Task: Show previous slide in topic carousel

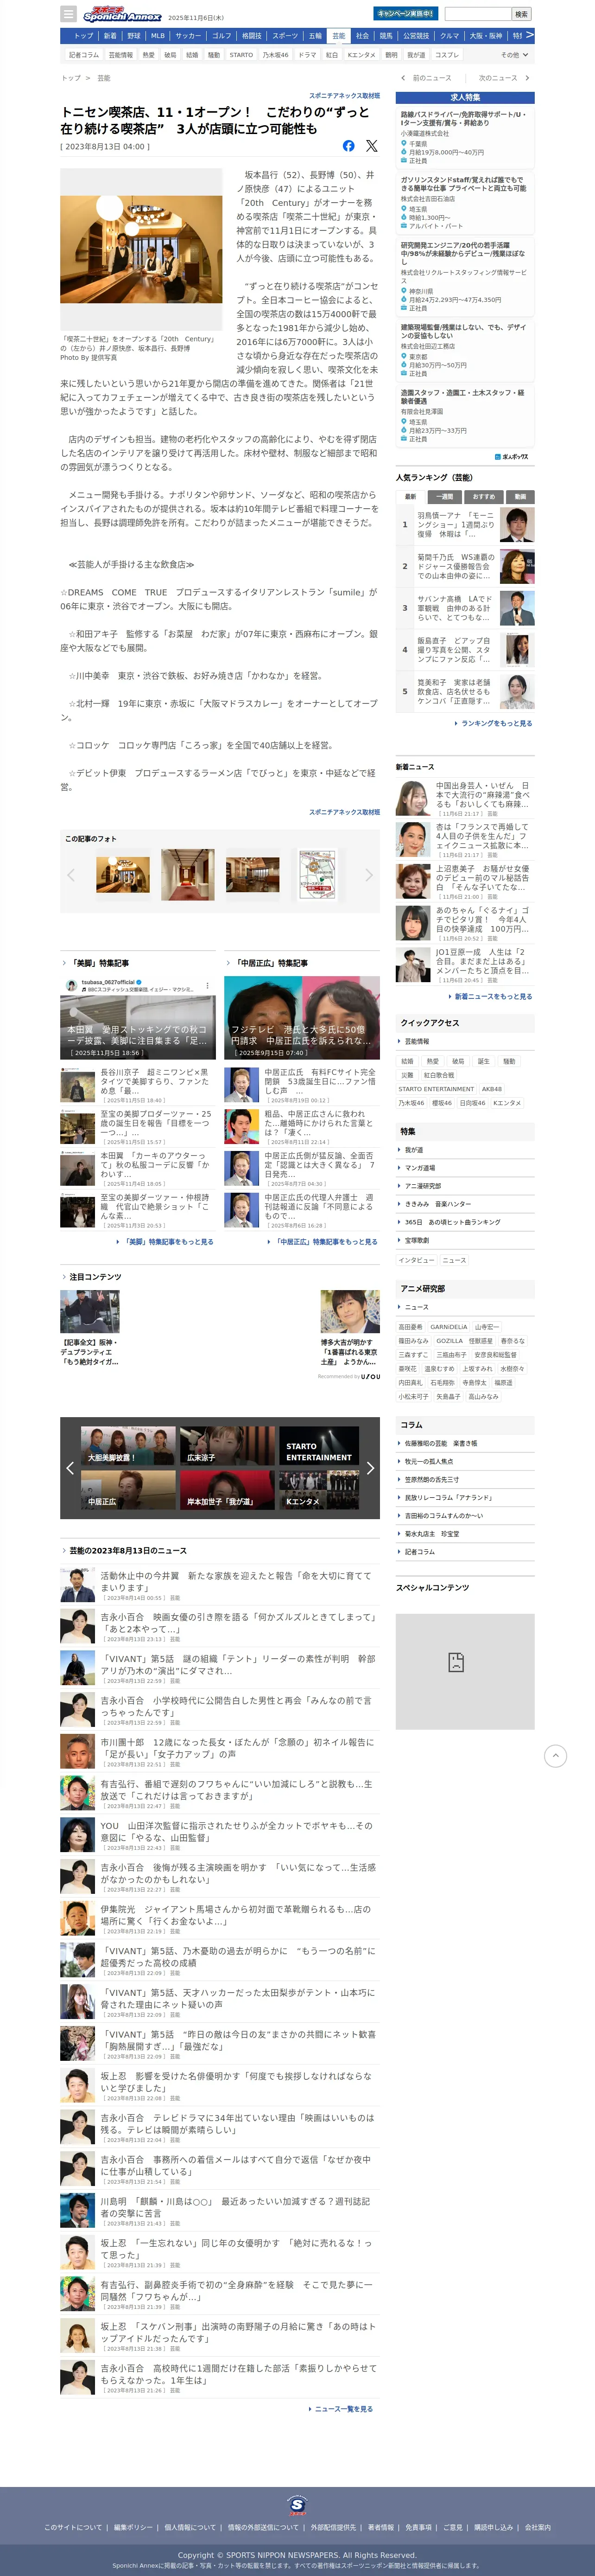Action: (x=70, y=1468)
